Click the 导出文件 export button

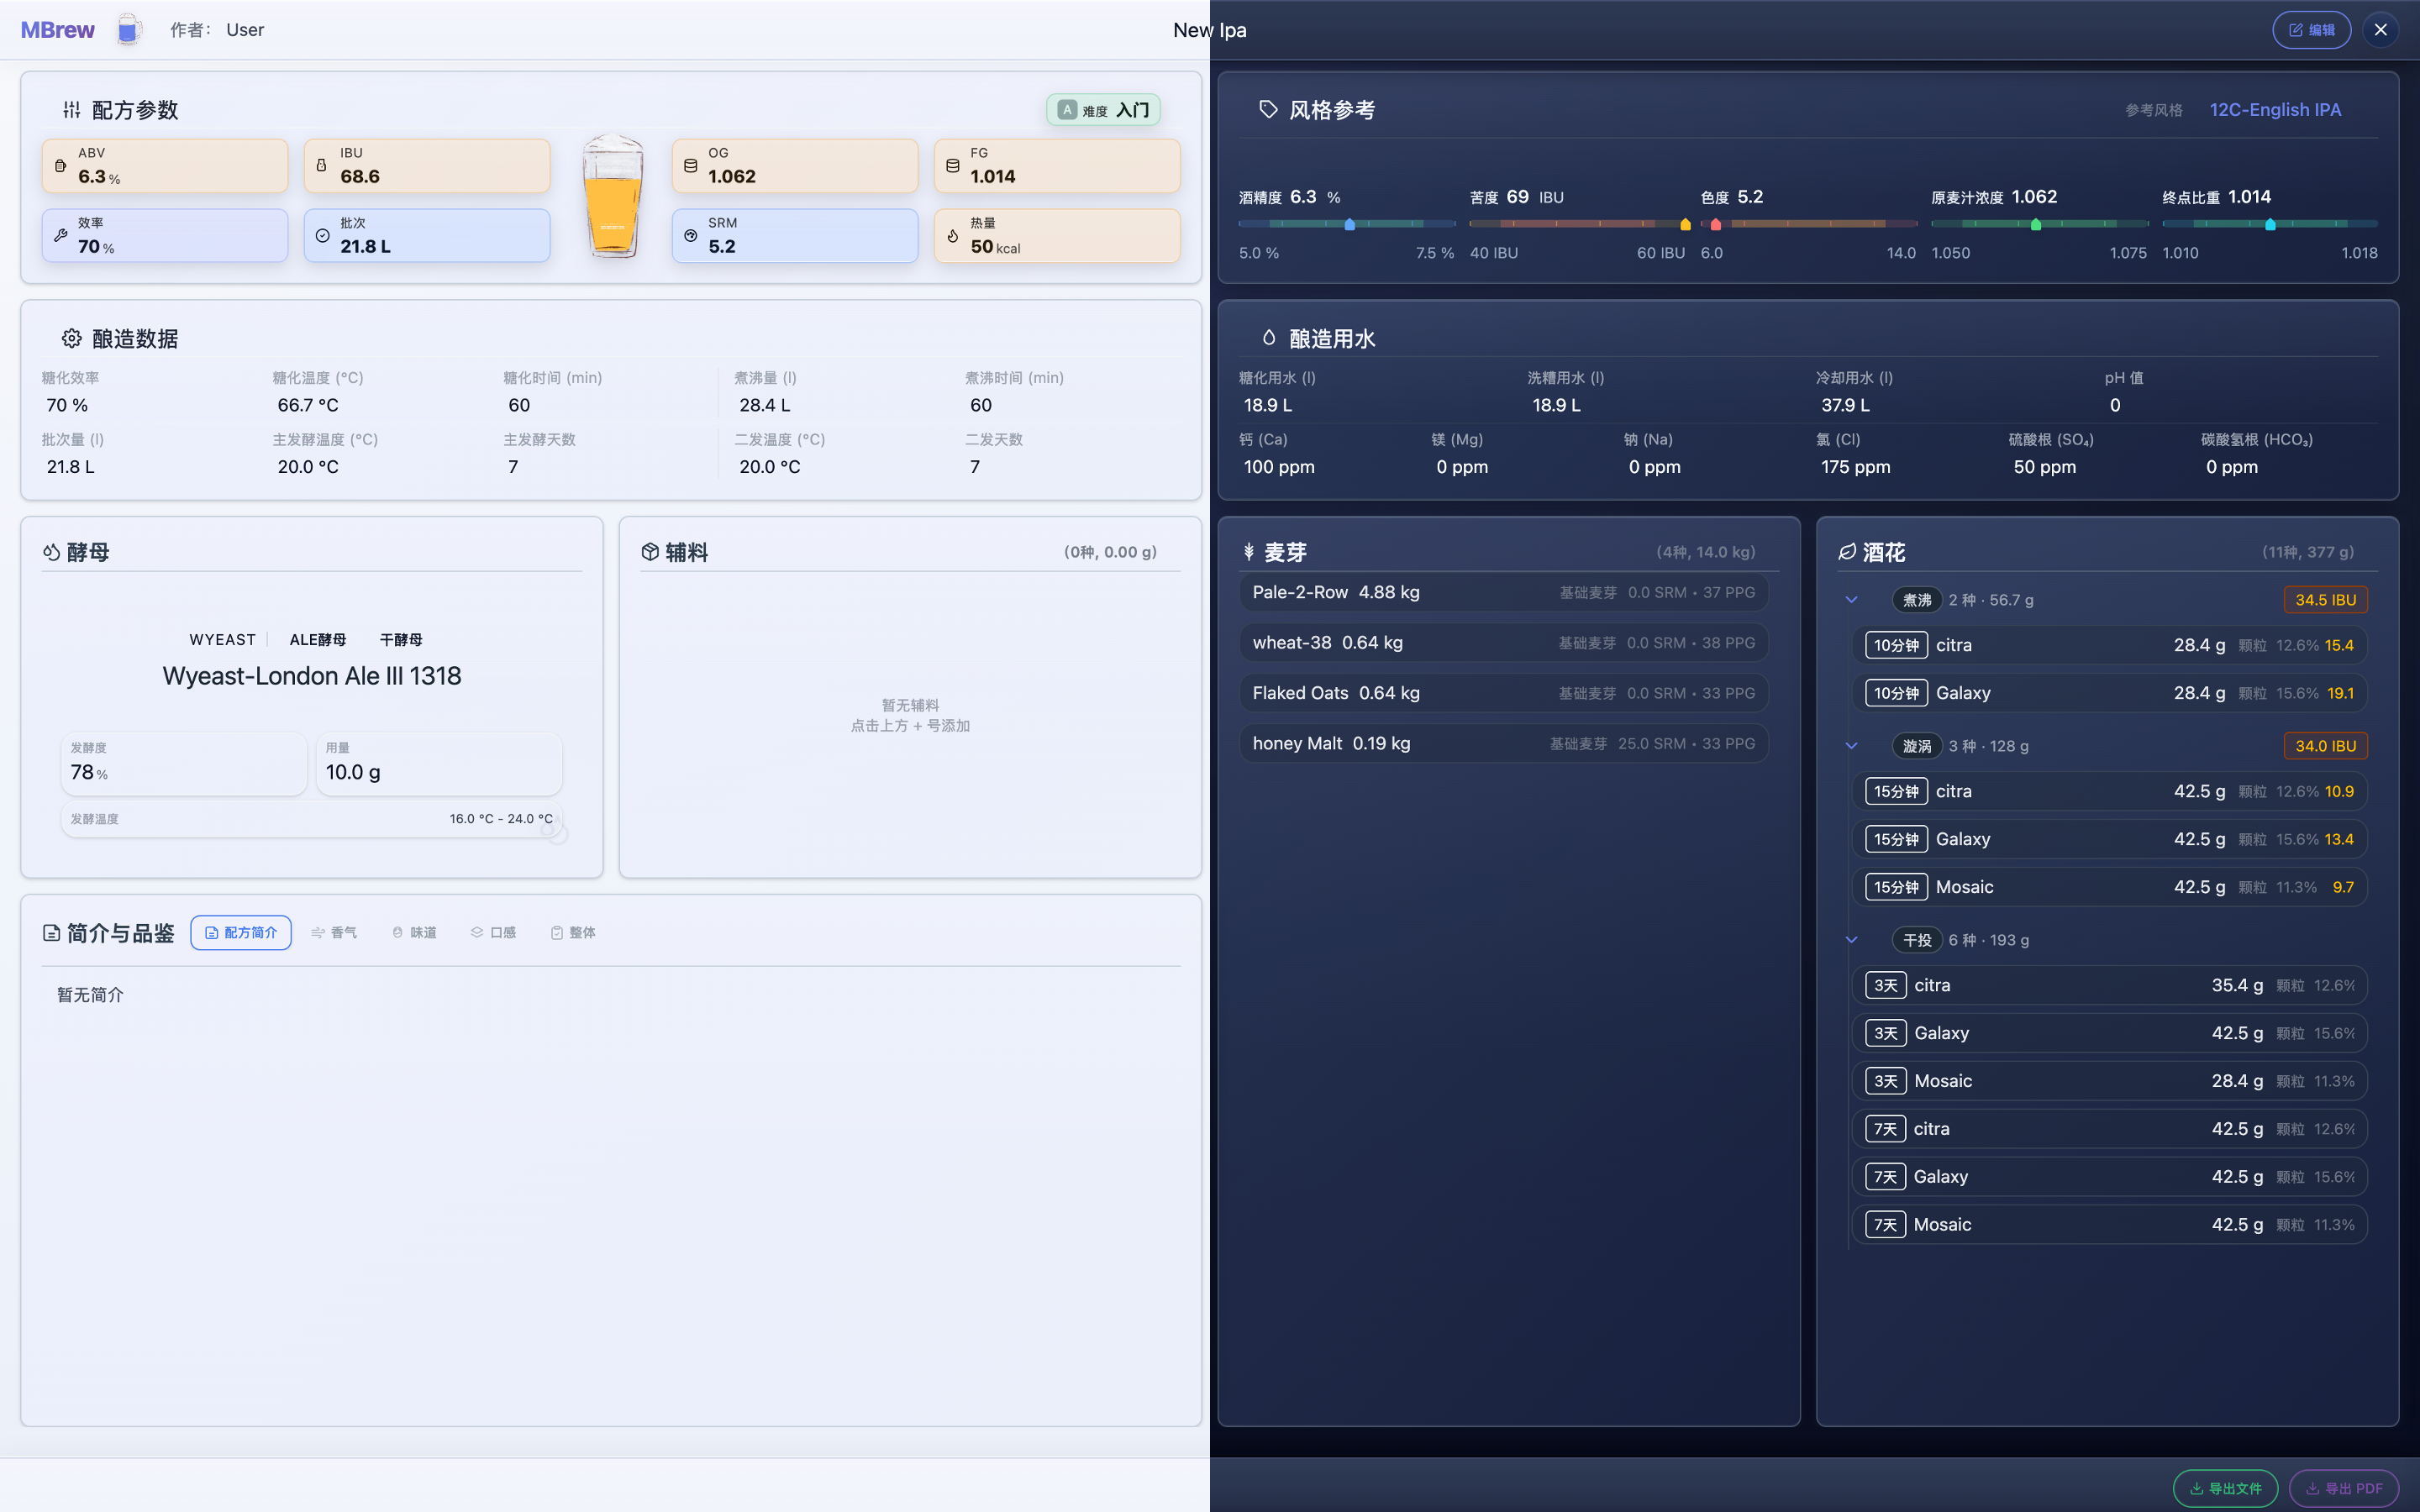tap(2225, 1488)
